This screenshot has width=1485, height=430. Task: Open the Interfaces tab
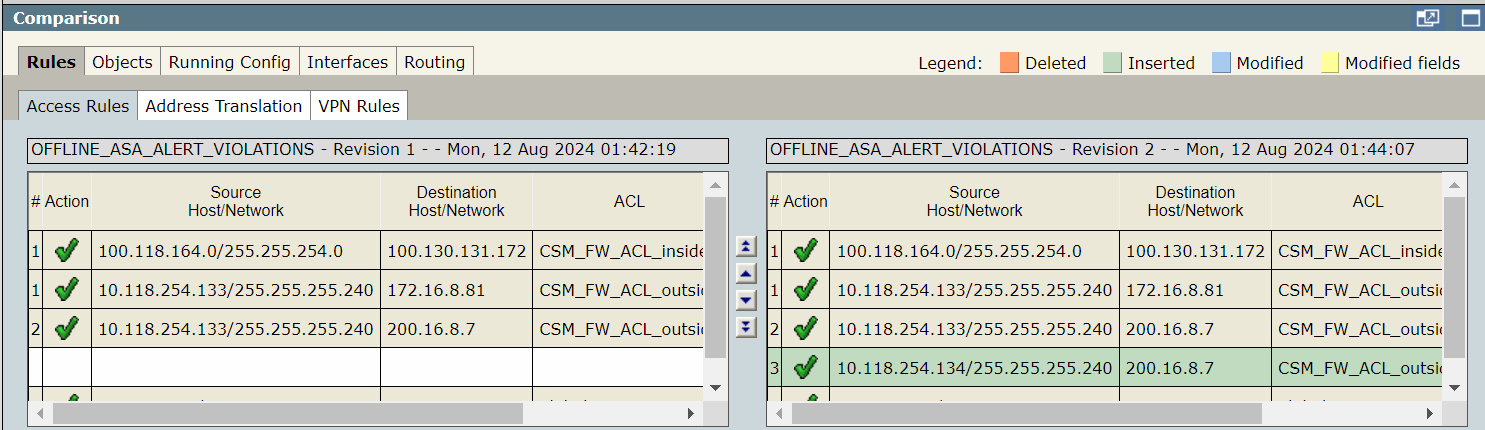347,62
